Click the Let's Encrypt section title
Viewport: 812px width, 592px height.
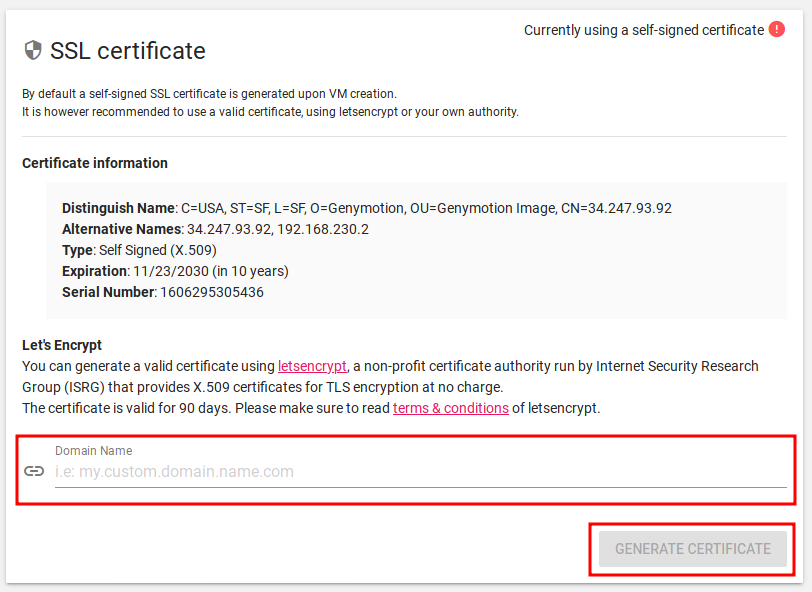click(62, 345)
